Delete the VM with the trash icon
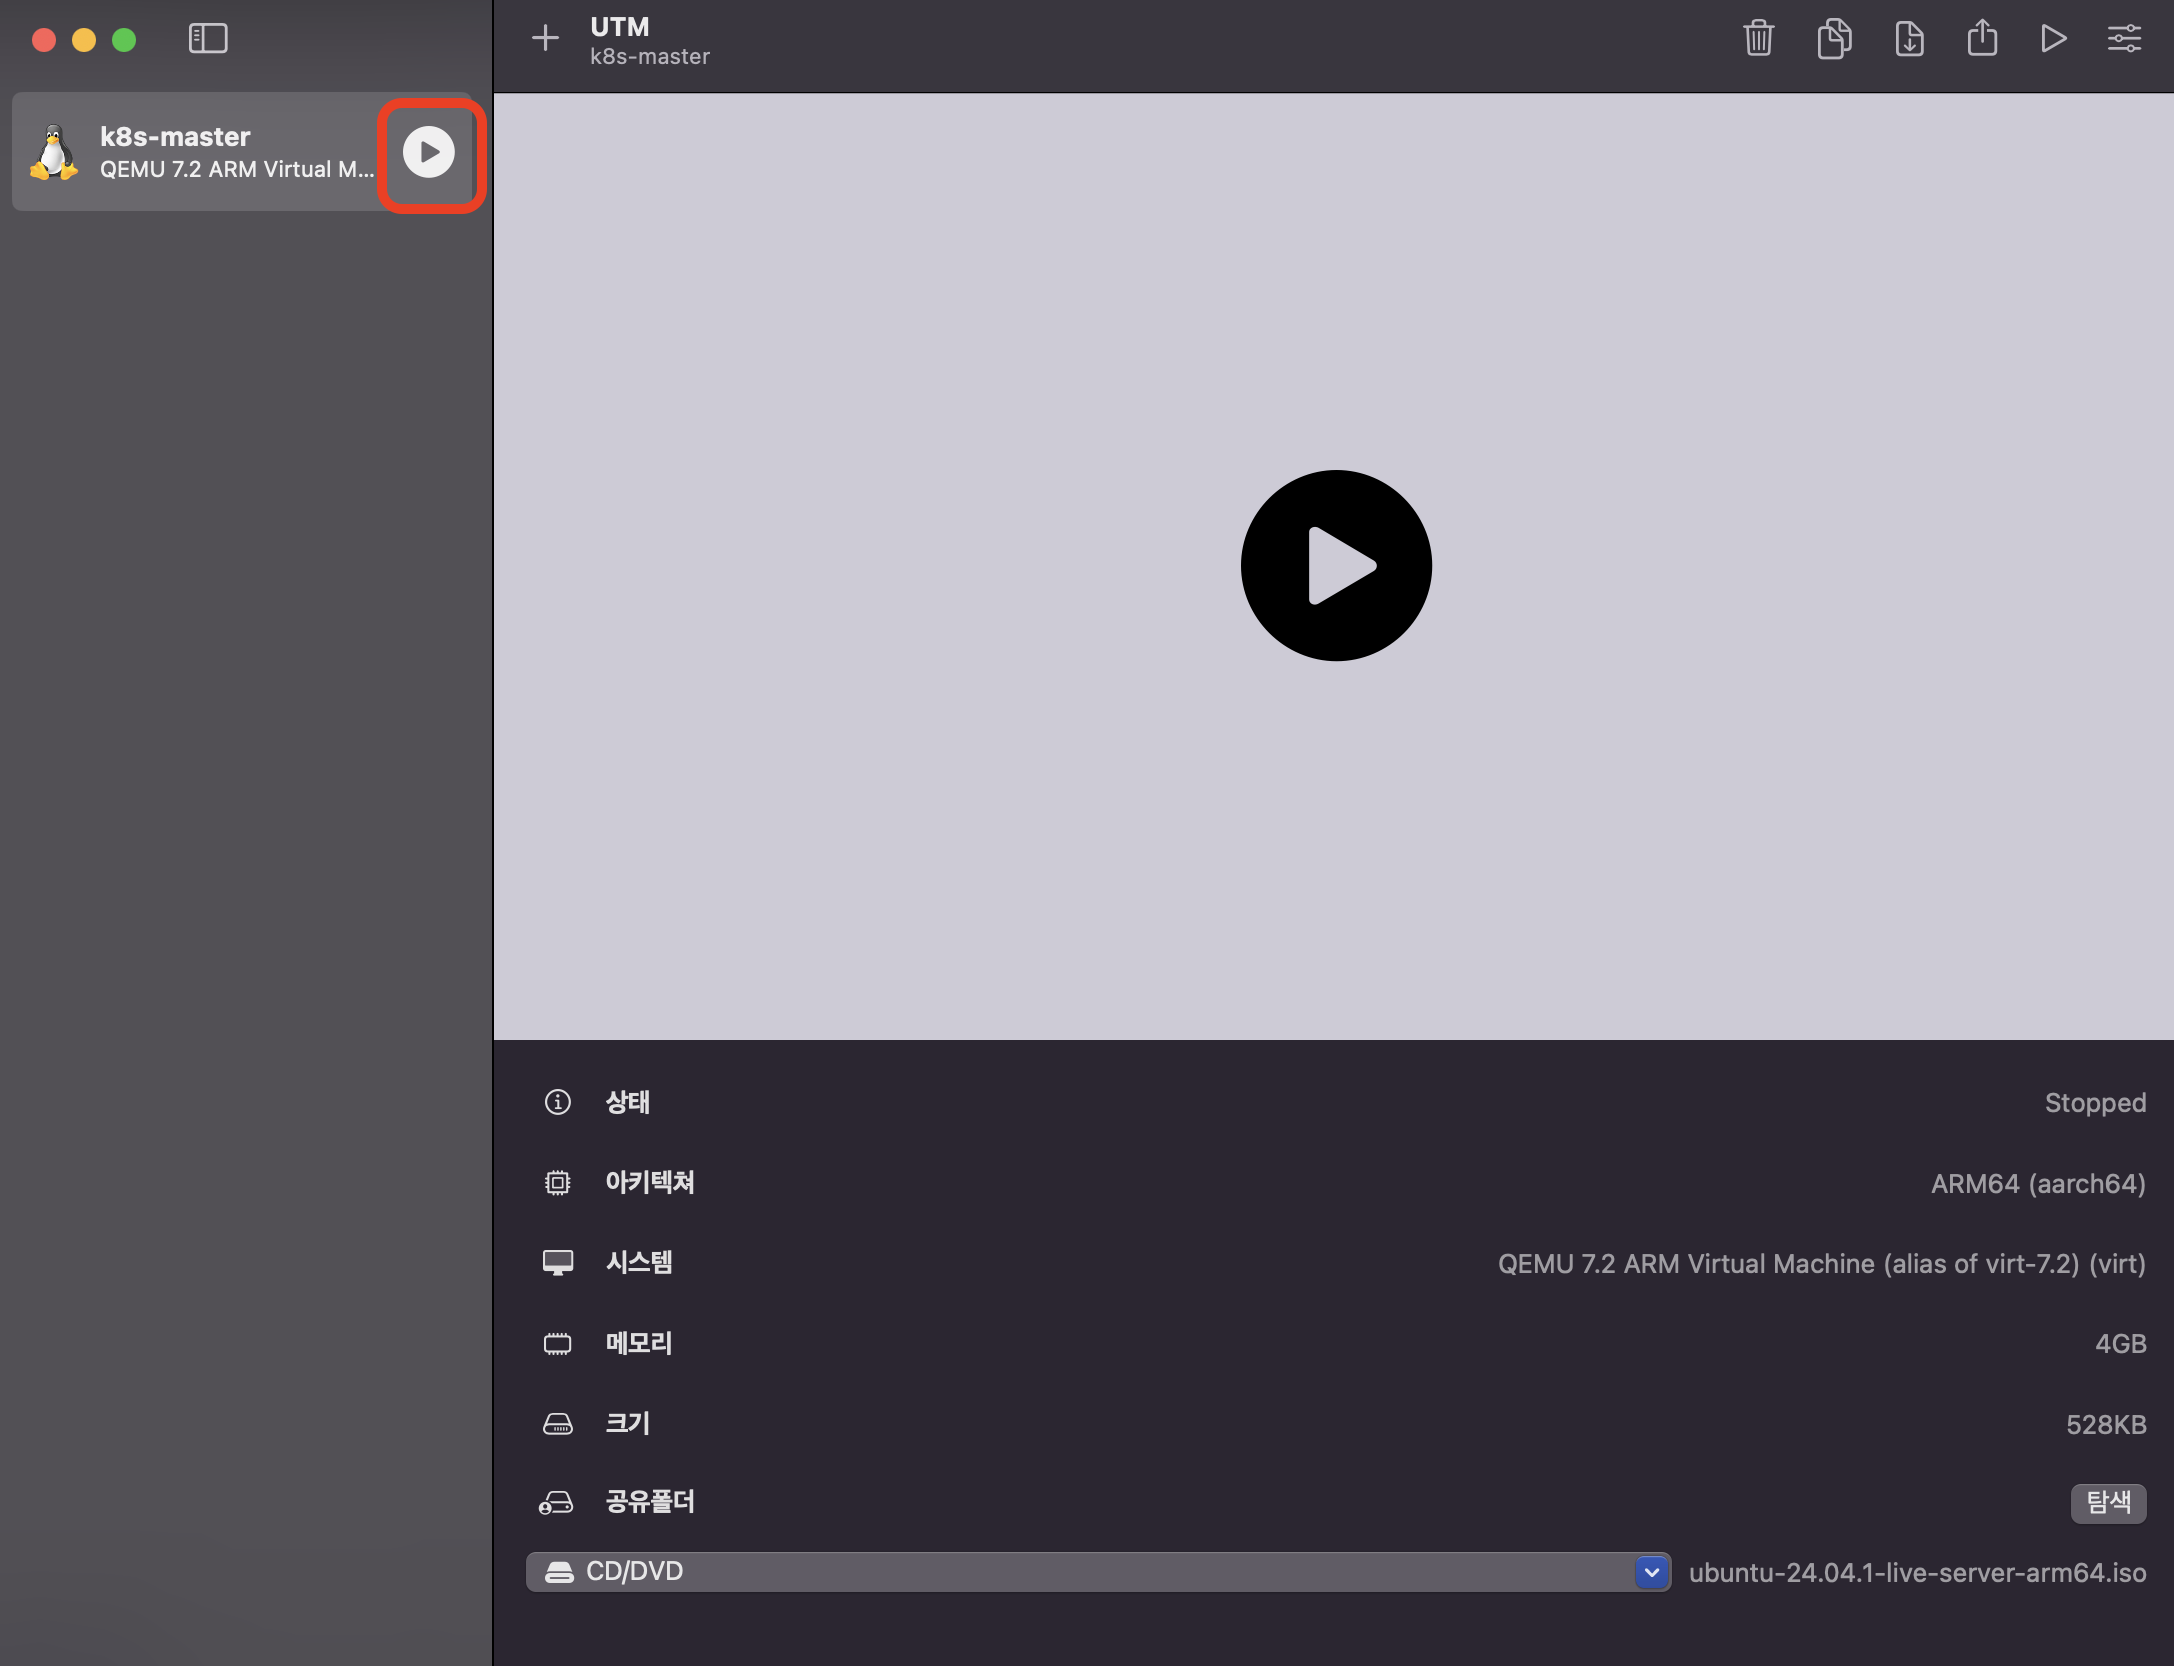This screenshot has height=1666, width=2174. (x=1758, y=39)
